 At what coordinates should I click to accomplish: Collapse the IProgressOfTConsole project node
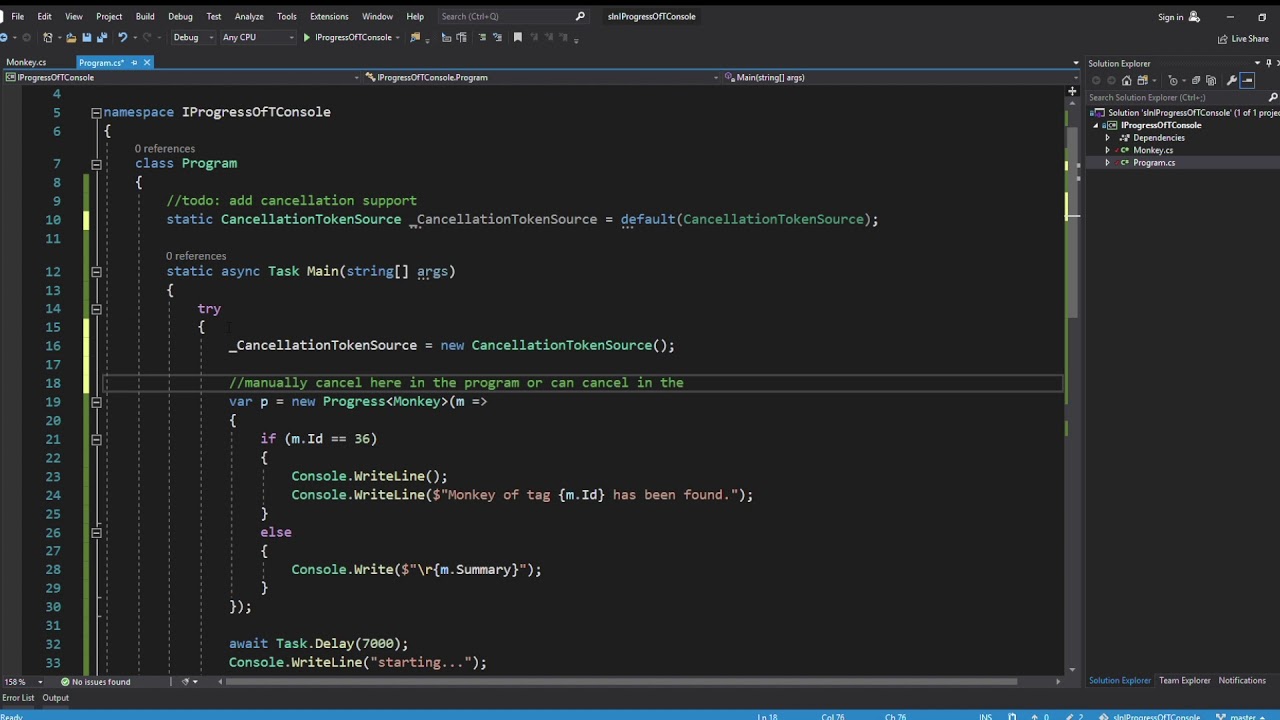(1096, 125)
